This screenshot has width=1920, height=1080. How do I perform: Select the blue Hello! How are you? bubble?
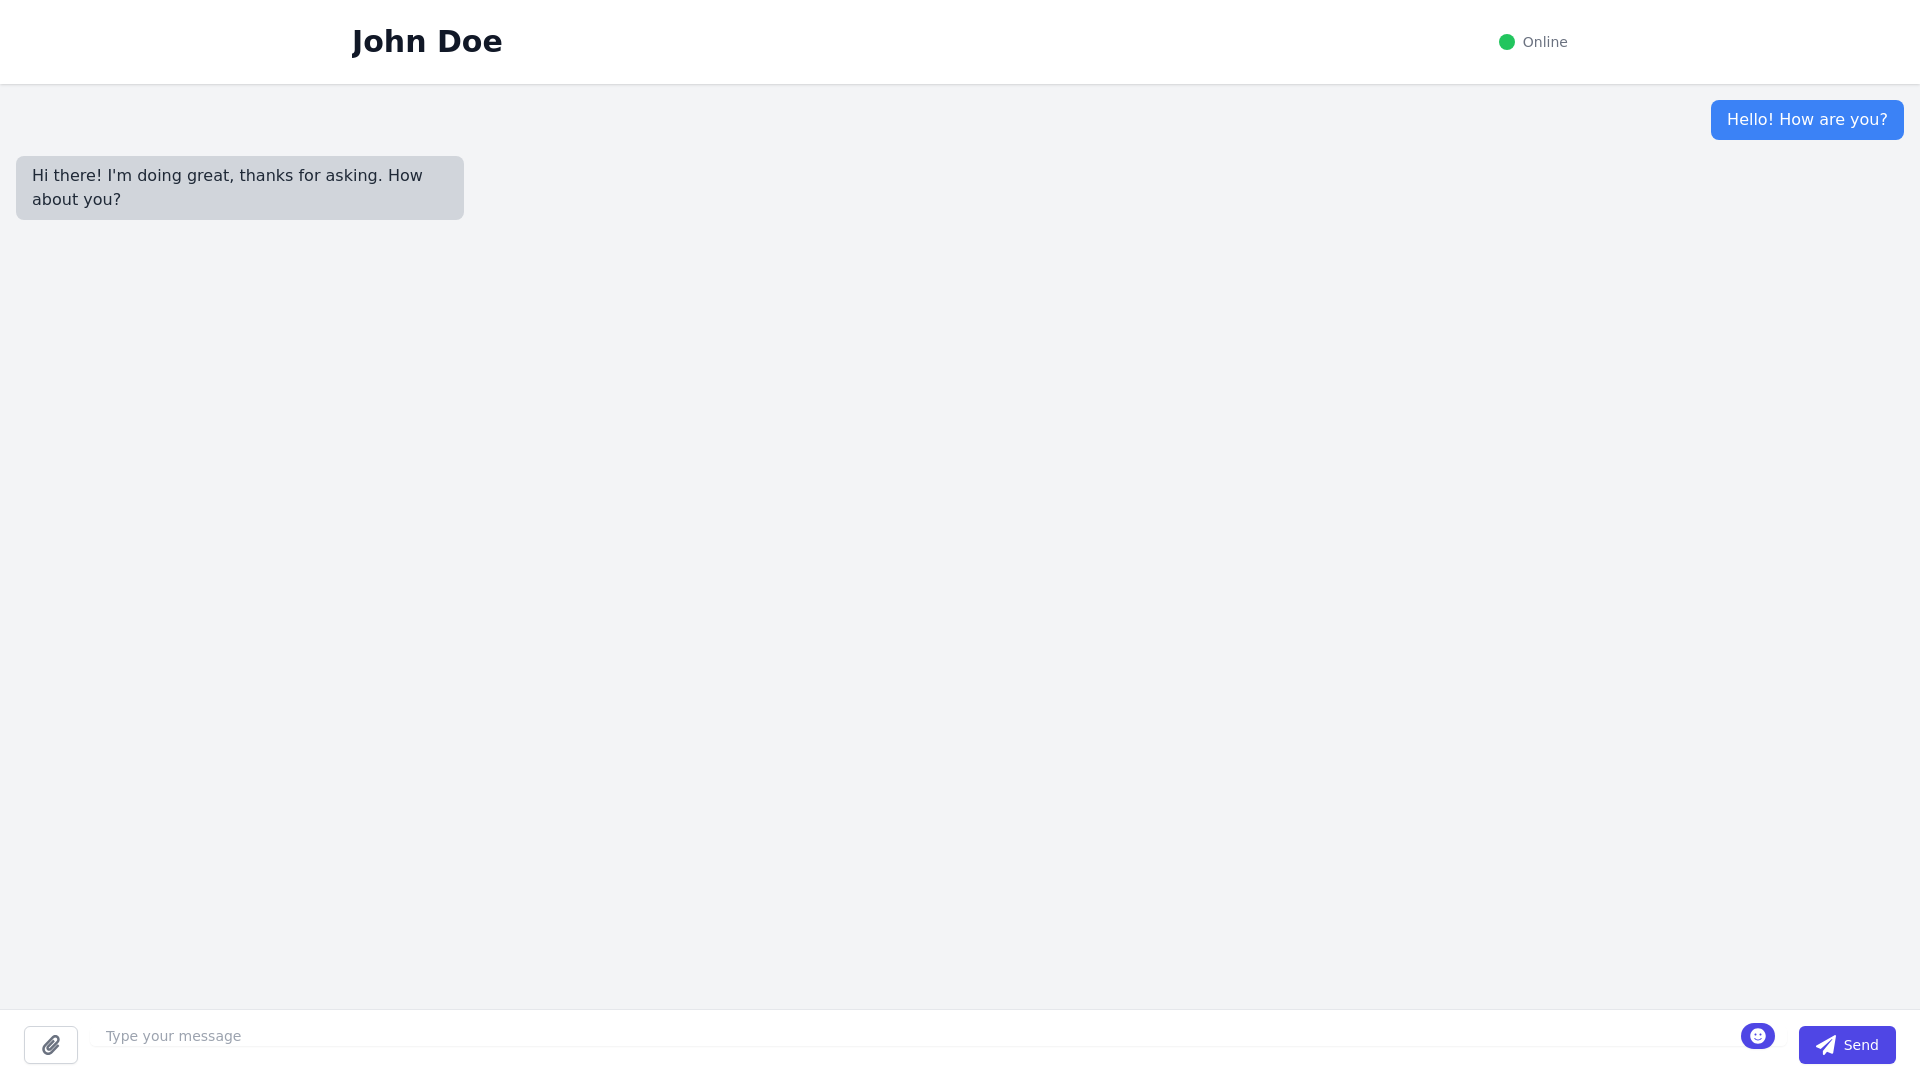[1806, 120]
